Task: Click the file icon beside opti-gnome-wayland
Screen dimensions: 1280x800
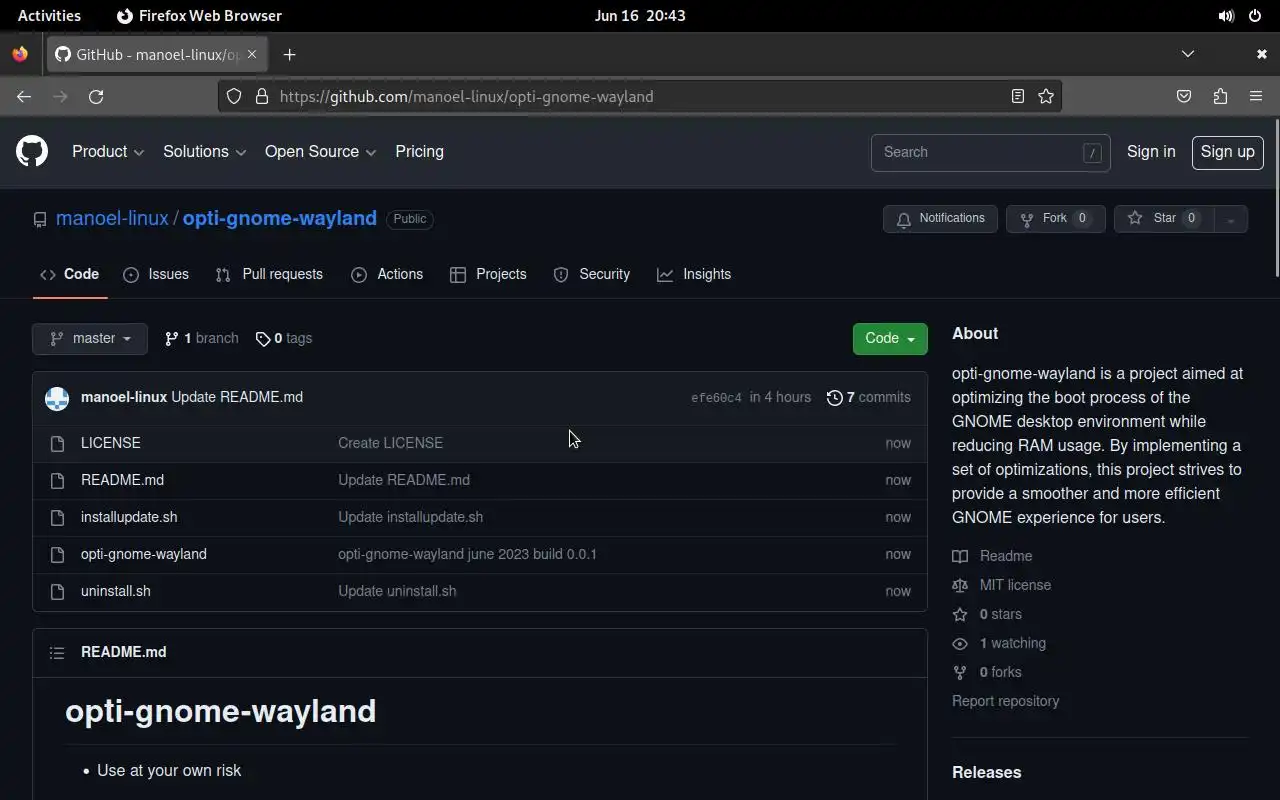Action: tap(58, 554)
